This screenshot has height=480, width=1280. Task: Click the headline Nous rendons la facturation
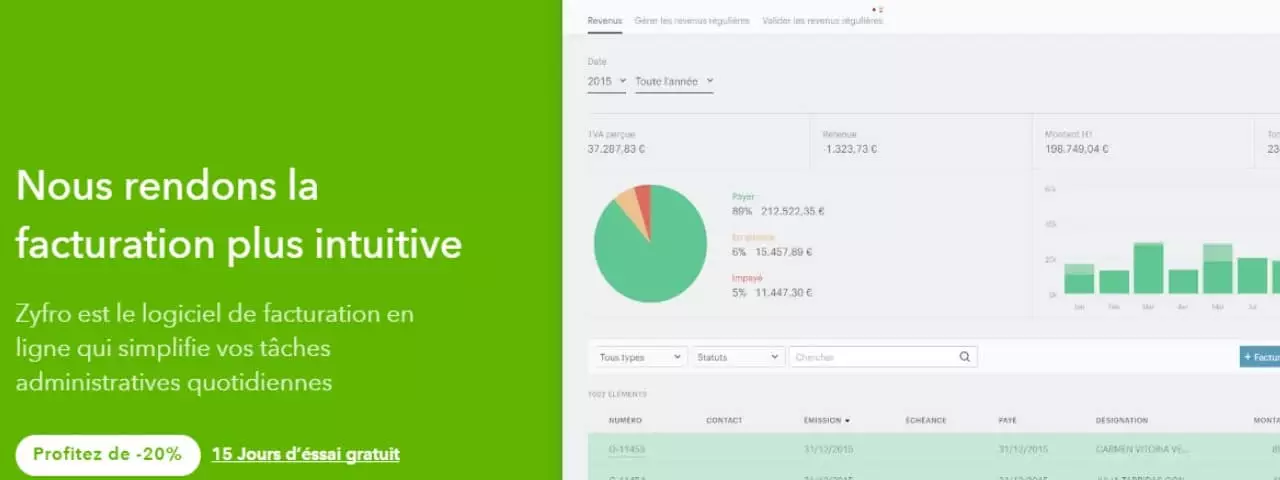click(x=239, y=214)
